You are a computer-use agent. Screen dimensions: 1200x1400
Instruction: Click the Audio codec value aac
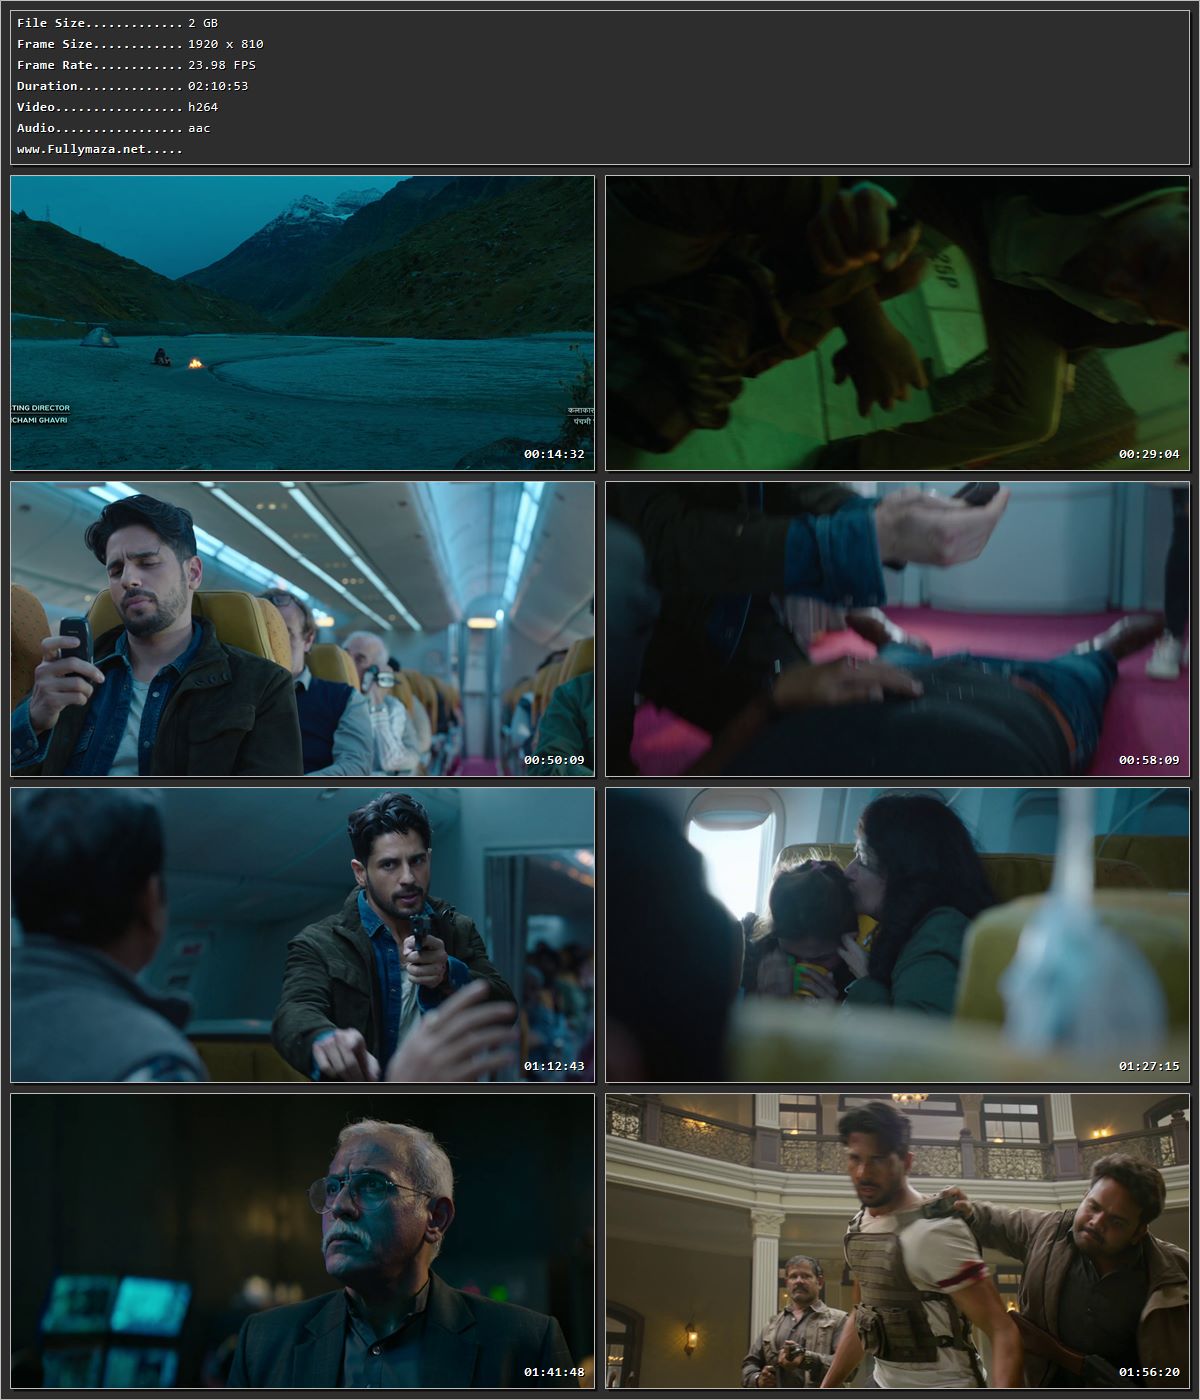199,128
